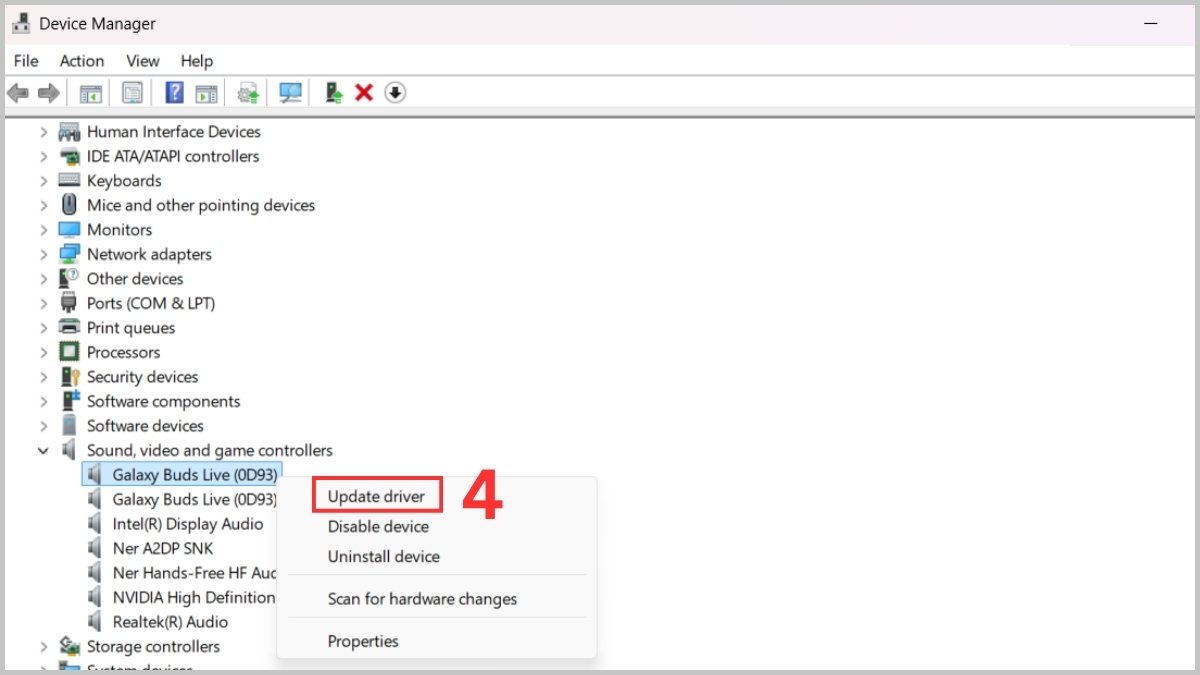Image resolution: width=1200 pixels, height=675 pixels.
Task: Click the Processors chip icon
Action: click(x=69, y=352)
